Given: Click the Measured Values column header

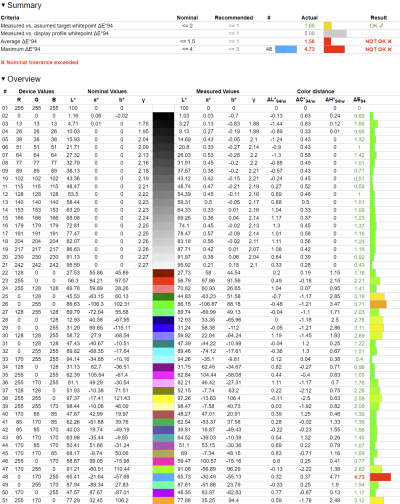Looking at the screenshot, I should pyautogui.click(x=218, y=91).
